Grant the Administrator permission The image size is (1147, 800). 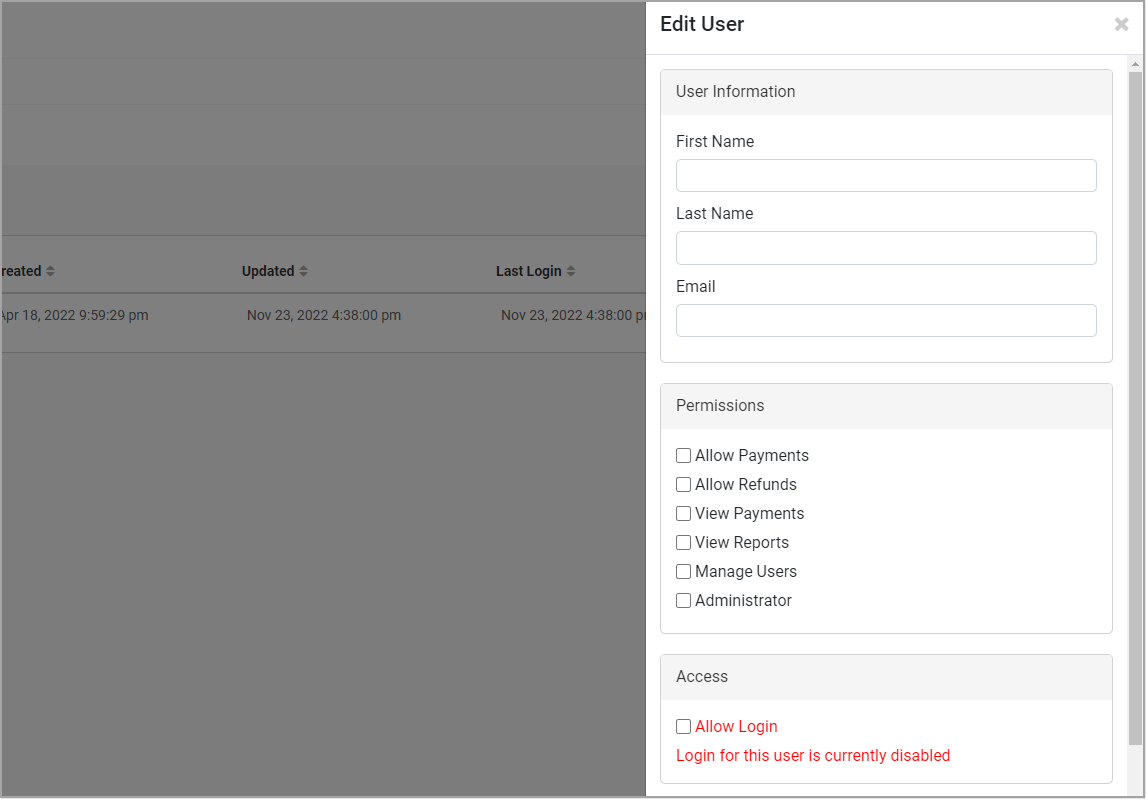(683, 600)
